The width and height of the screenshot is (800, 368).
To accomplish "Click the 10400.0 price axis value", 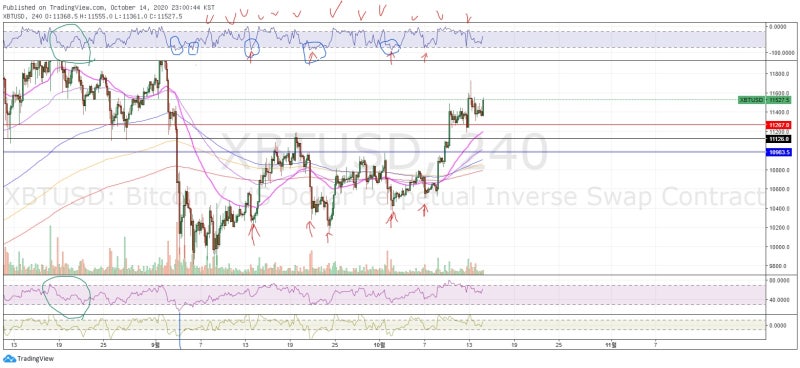I will (779, 209).
